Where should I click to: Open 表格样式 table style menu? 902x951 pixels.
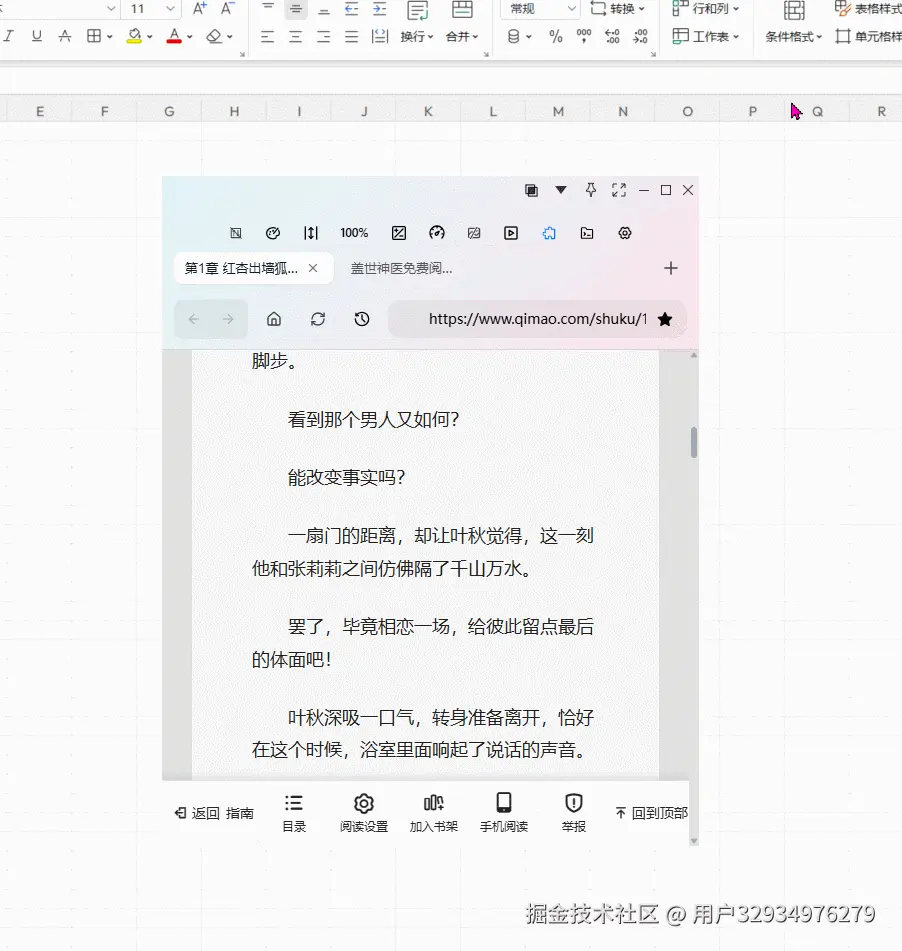click(x=868, y=8)
